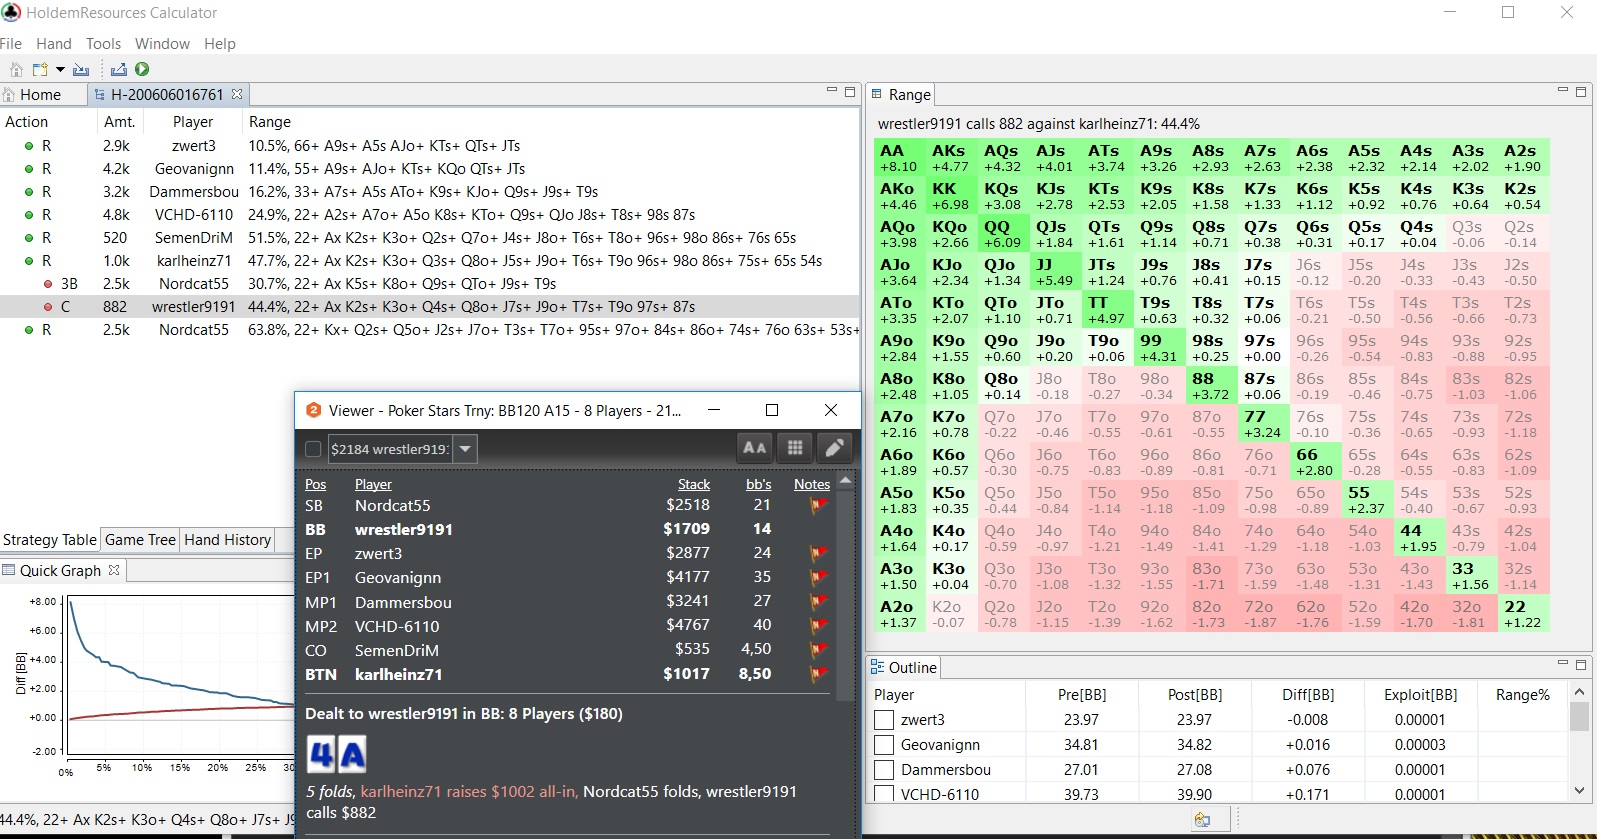
Task: Open the wrestler9191 hand selector dropdown in Viewer
Action: click(465, 449)
